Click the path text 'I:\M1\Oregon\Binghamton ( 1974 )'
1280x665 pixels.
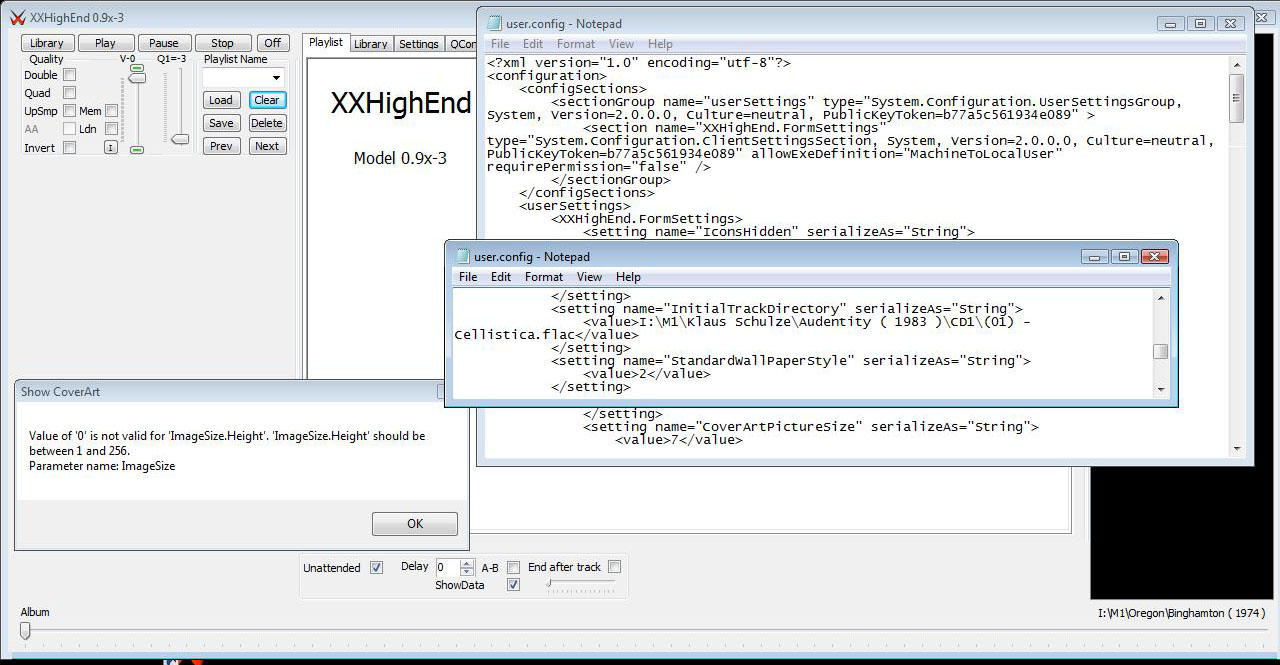coord(1181,613)
